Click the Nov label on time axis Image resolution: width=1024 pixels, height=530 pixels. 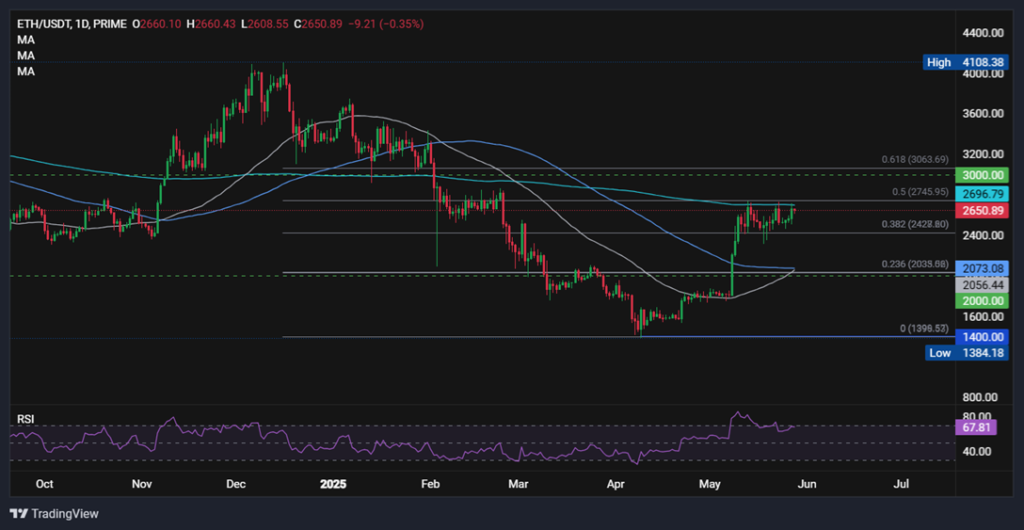[x=142, y=484]
